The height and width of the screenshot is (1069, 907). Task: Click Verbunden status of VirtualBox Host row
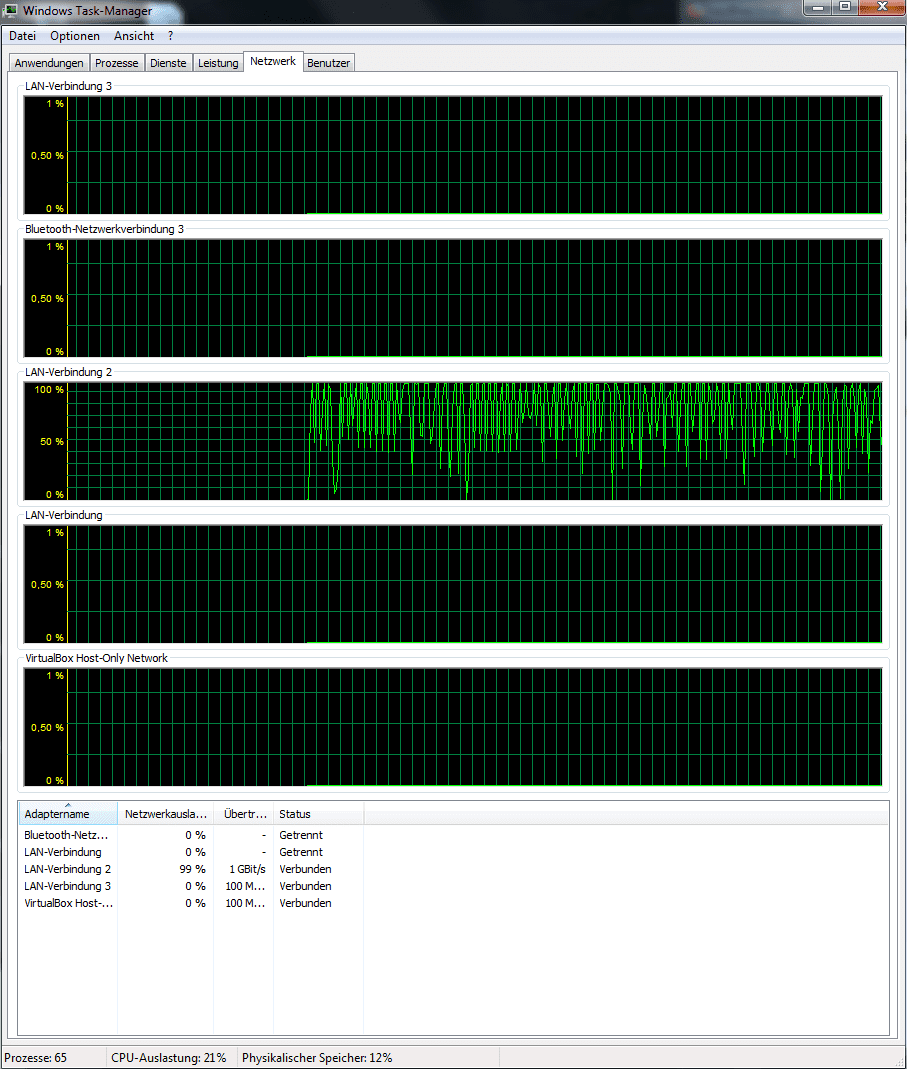point(305,903)
